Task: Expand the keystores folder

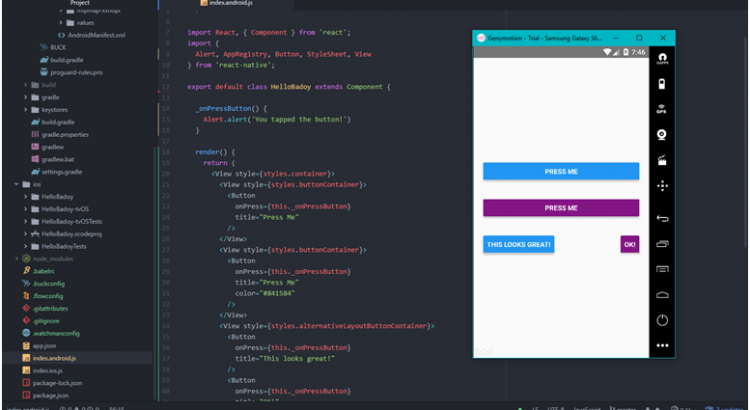Action: tap(54, 109)
